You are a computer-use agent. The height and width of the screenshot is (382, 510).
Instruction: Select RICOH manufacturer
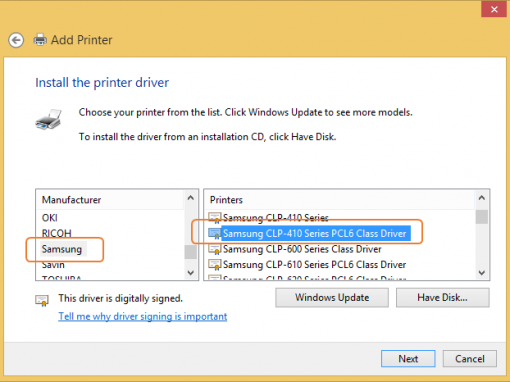(57, 233)
